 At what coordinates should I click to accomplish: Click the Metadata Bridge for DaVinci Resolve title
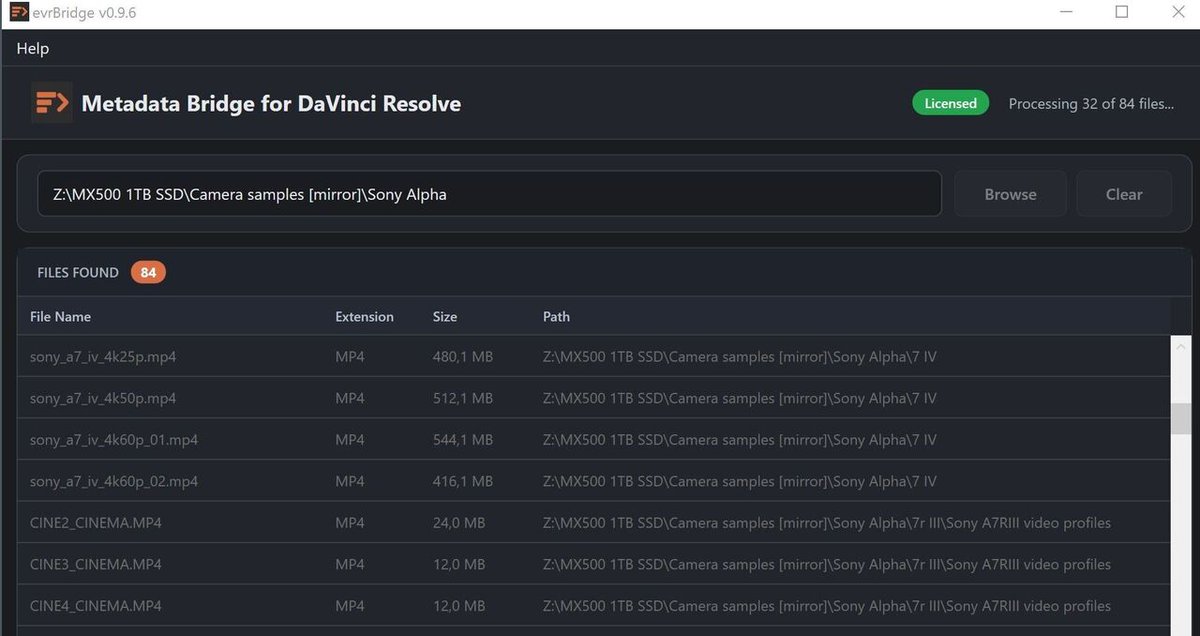tap(271, 103)
